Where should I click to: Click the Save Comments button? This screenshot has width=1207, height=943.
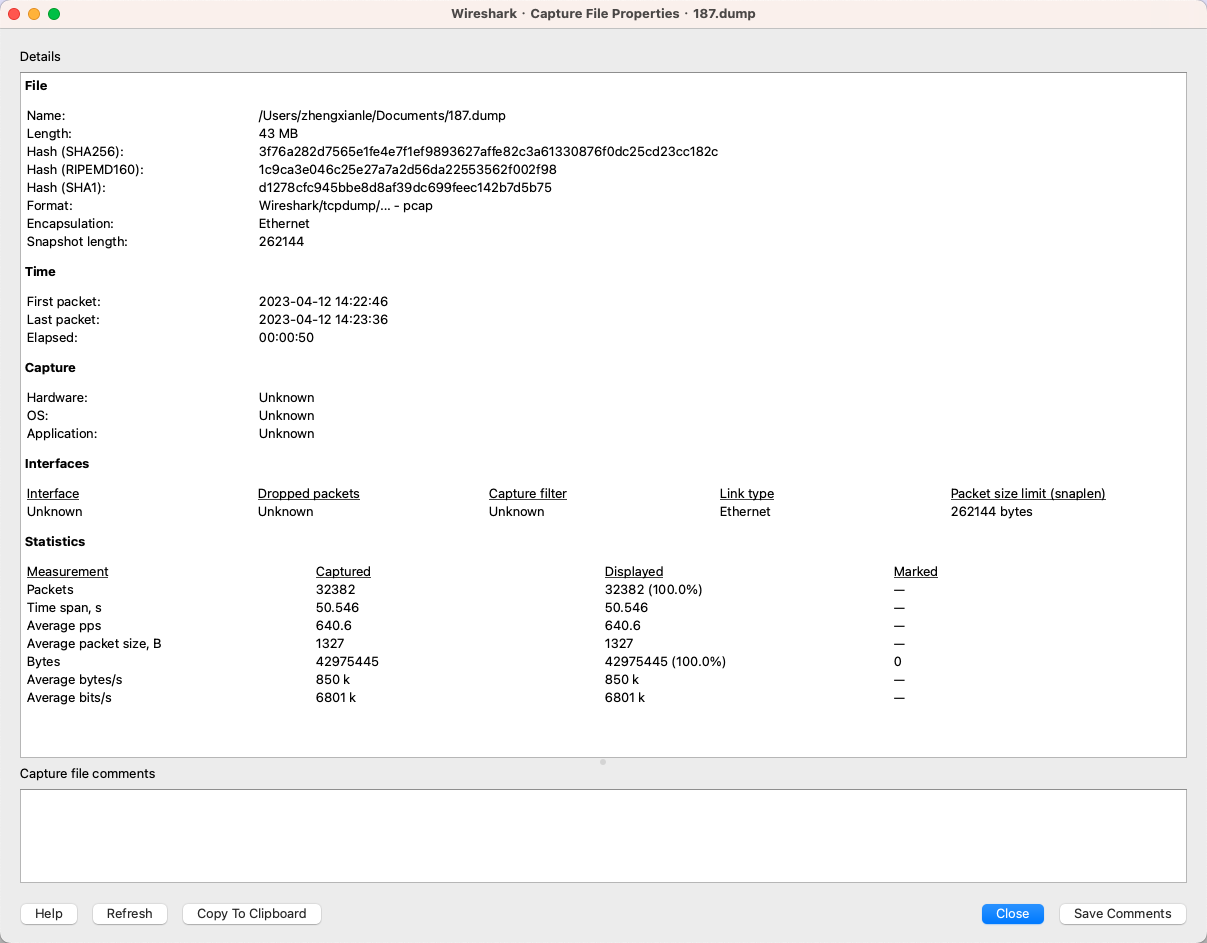[x=1122, y=913]
